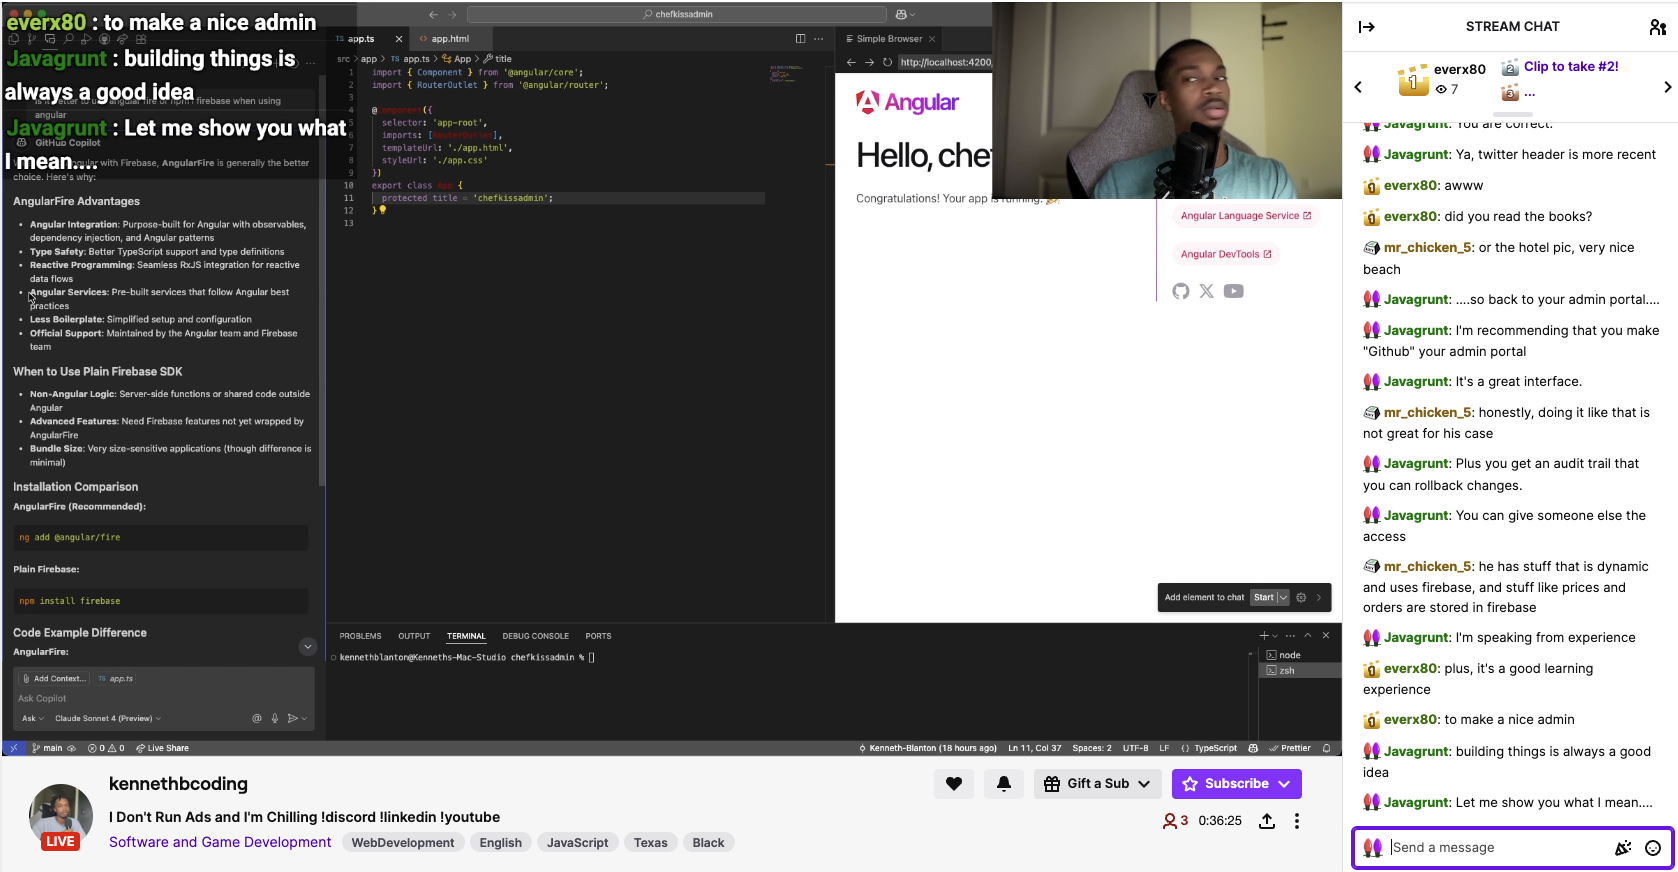
Task: Click the Subscribe button
Action: (x=1237, y=784)
